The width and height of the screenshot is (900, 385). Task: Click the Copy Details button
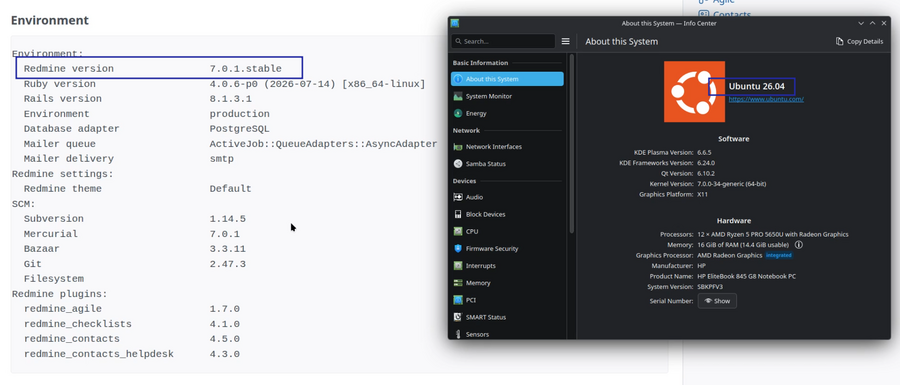click(859, 41)
